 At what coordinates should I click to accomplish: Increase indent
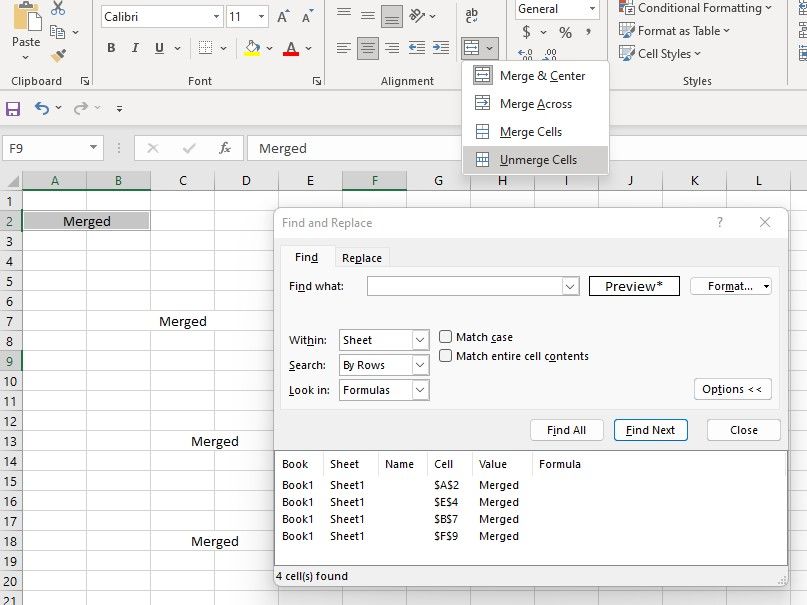click(x=441, y=48)
